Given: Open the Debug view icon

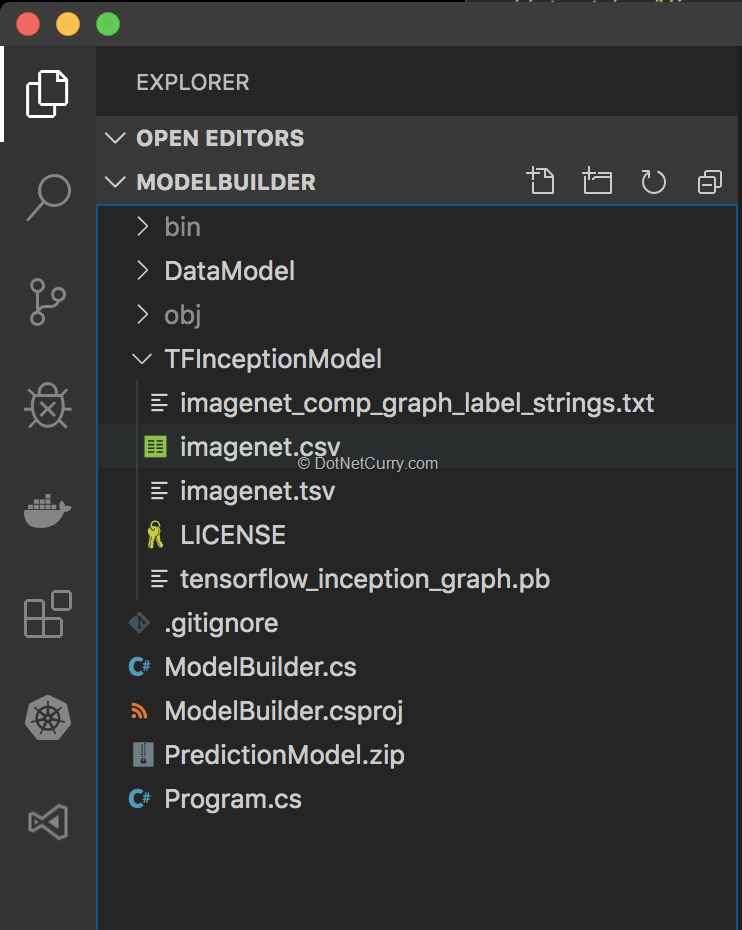Looking at the screenshot, I should (47, 407).
